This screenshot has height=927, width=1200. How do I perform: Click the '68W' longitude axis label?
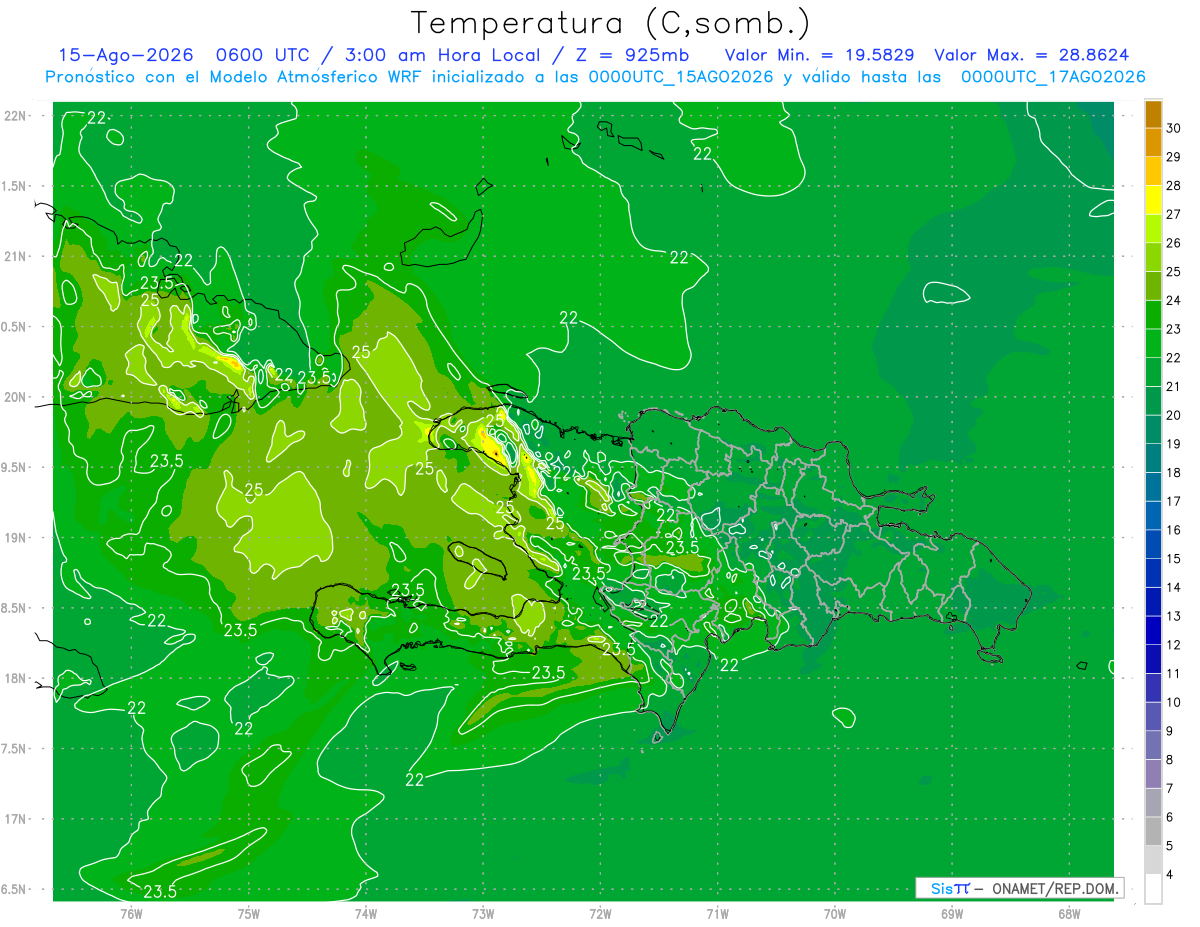coord(1069,913)
